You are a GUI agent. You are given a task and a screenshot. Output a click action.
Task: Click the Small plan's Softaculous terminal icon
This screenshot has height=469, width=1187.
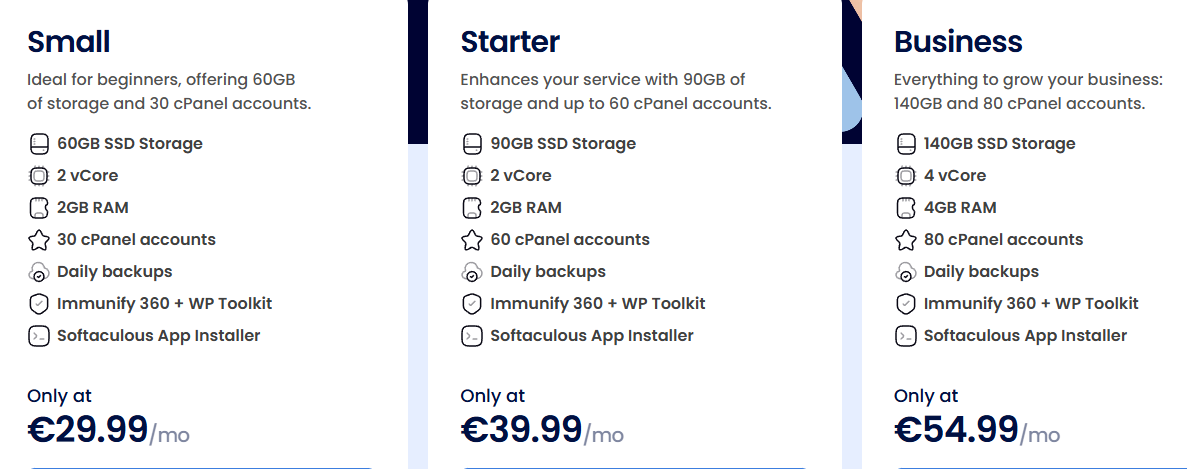pyautogui.click(x=38, y=336)
